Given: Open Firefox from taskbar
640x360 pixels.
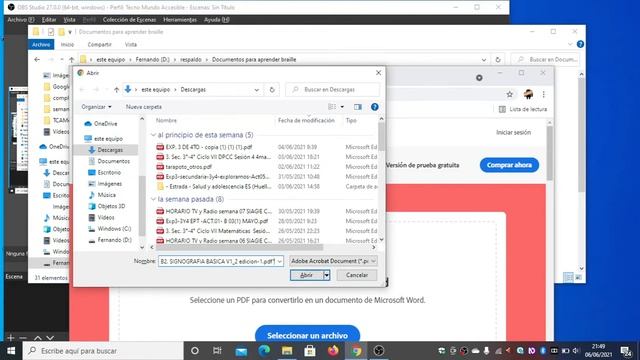Looking at the screenshot, I should tap(333, 351).
